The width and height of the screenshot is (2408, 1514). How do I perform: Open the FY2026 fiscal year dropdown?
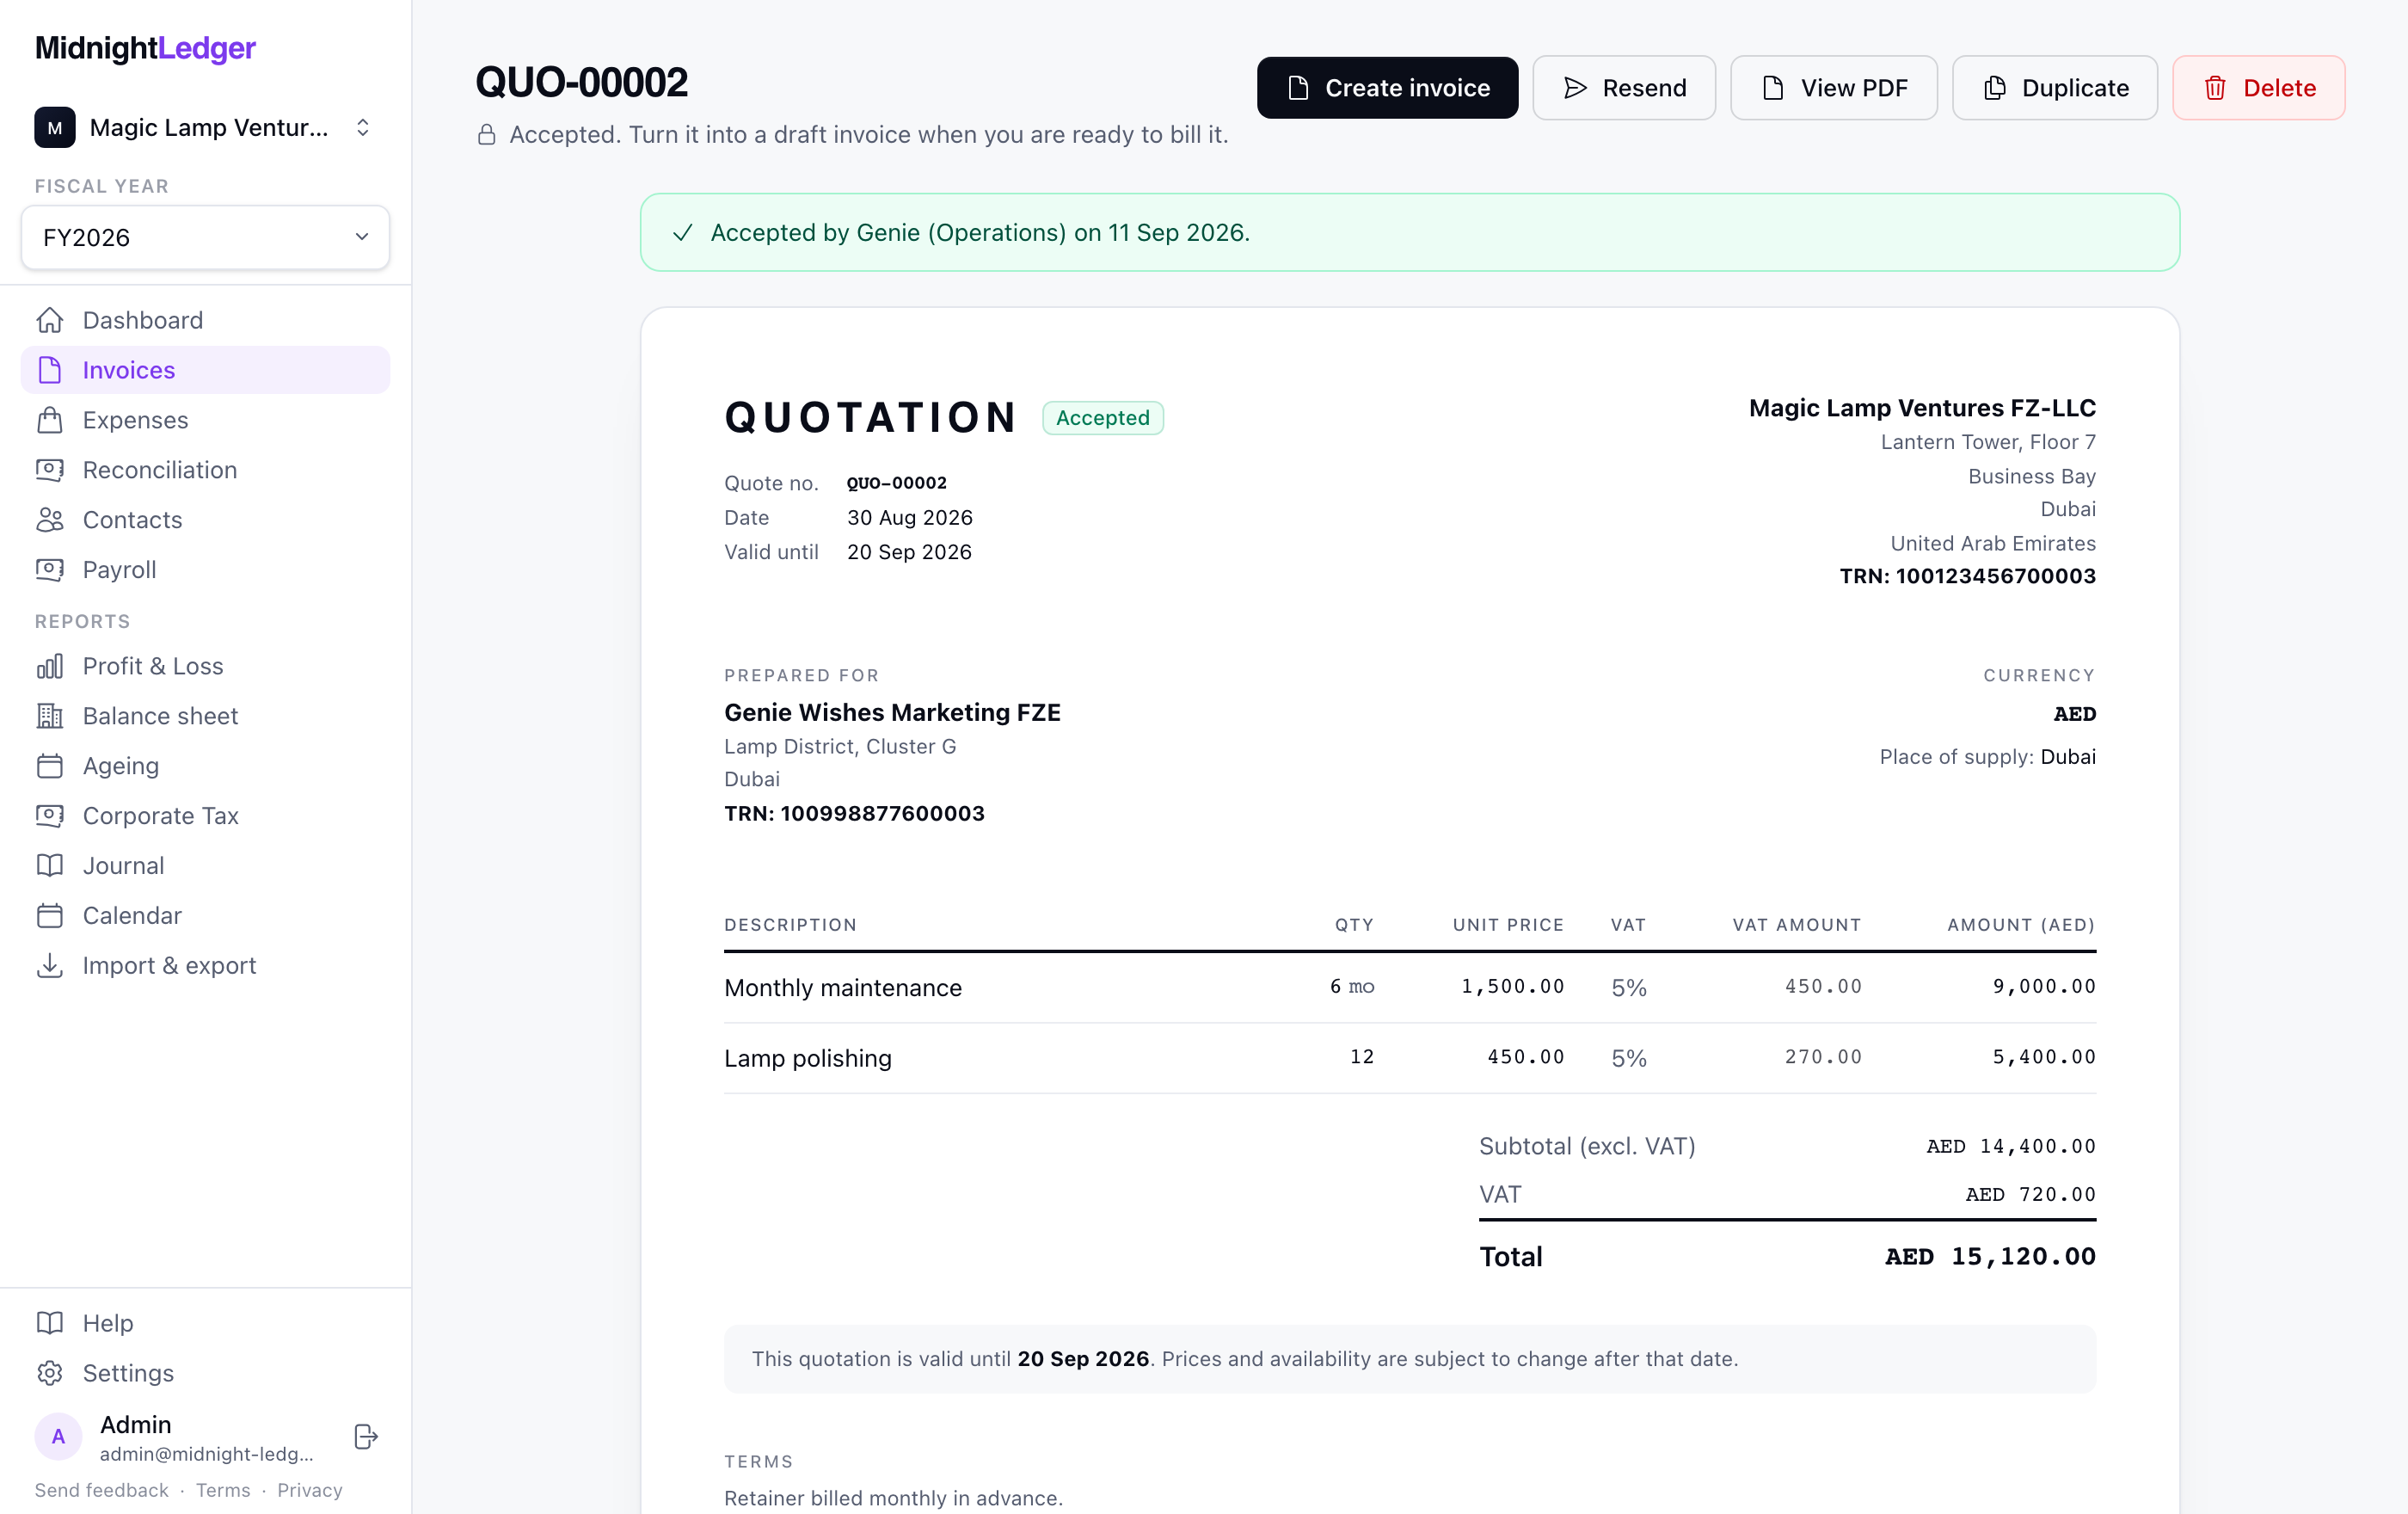[x=205, y=237]
